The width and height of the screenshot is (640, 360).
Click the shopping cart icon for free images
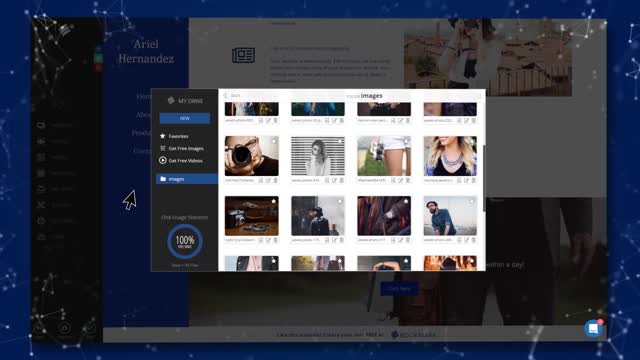click(162, 148)
